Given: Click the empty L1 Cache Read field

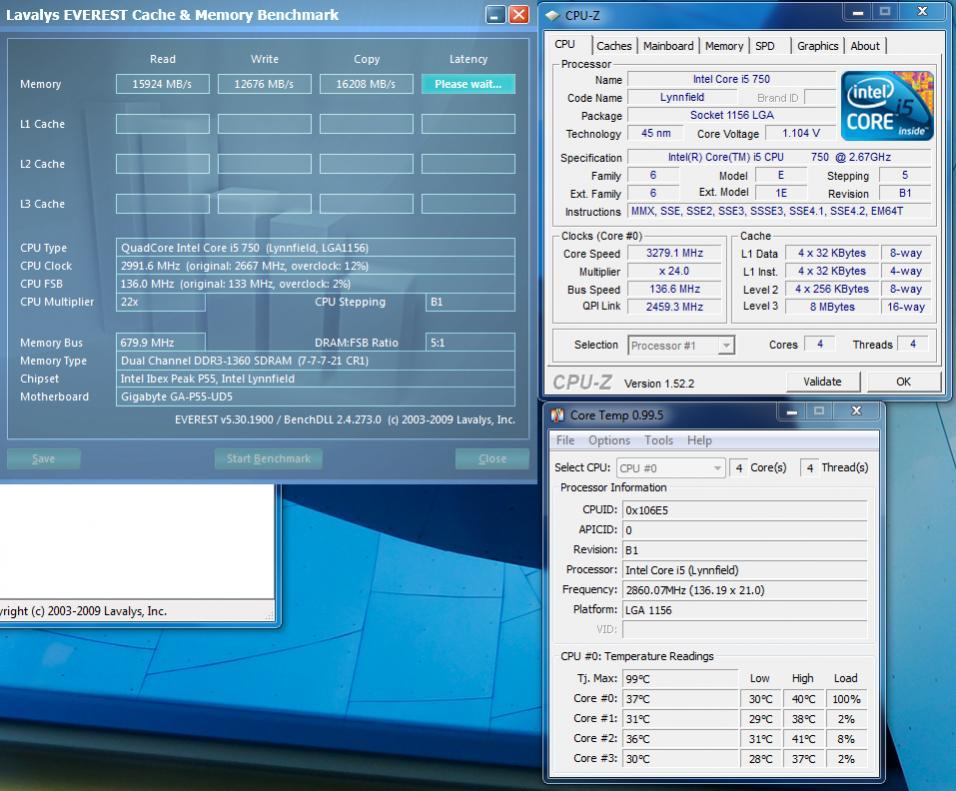Looking at the screenshot, I should (163, 124).
